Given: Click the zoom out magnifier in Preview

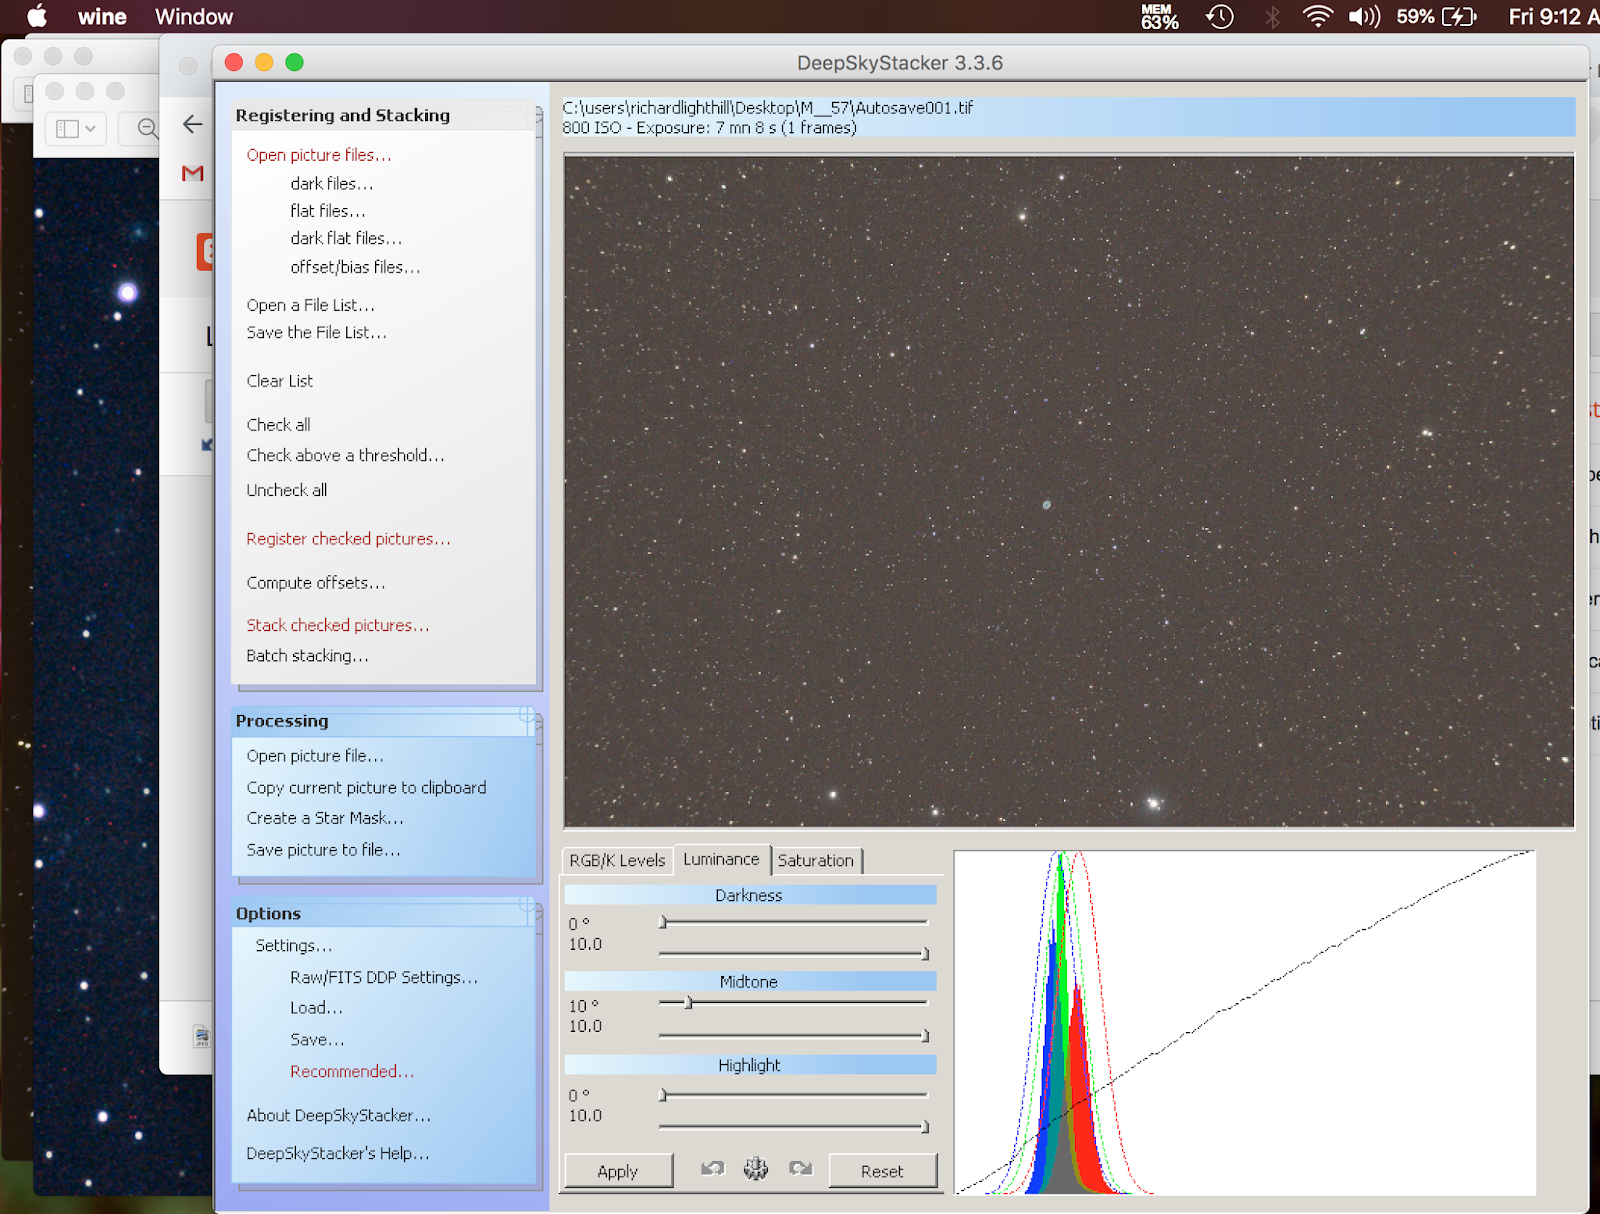Looking at the screenshot, I should click(x=147, y=128).
